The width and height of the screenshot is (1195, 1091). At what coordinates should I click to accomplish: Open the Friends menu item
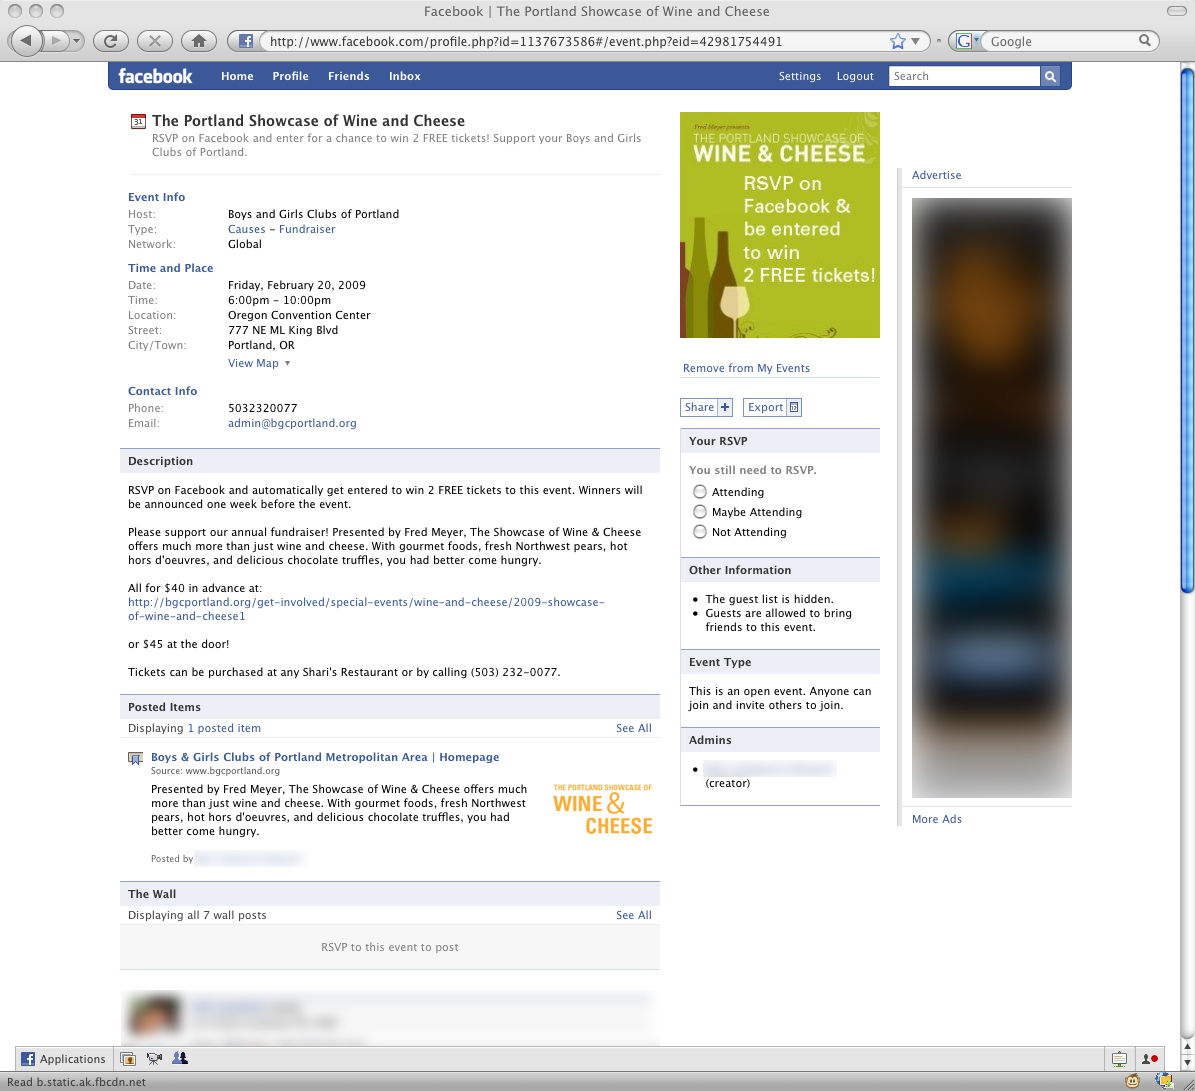point(348,76)
